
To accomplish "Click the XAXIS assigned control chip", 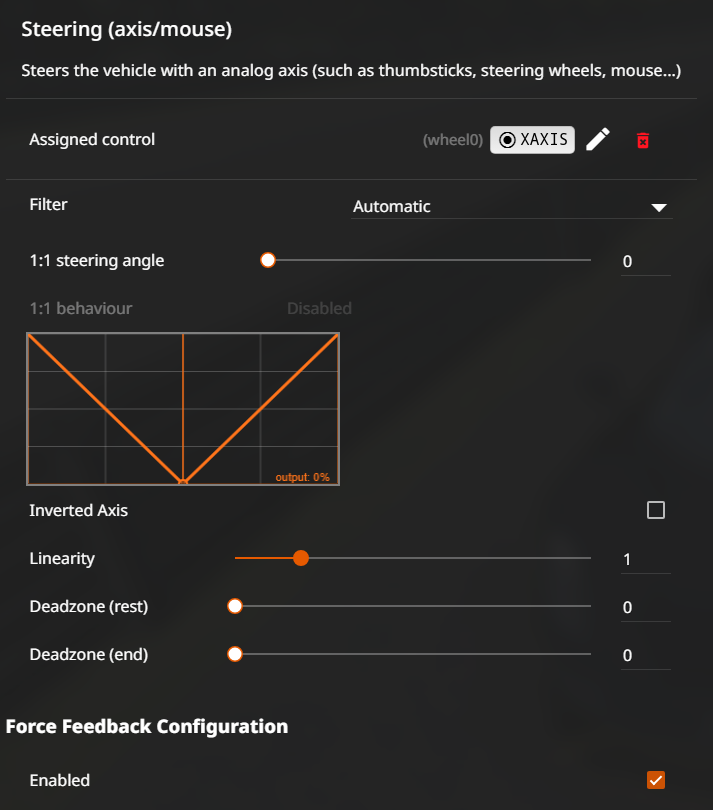I will [x=532, y=139].
